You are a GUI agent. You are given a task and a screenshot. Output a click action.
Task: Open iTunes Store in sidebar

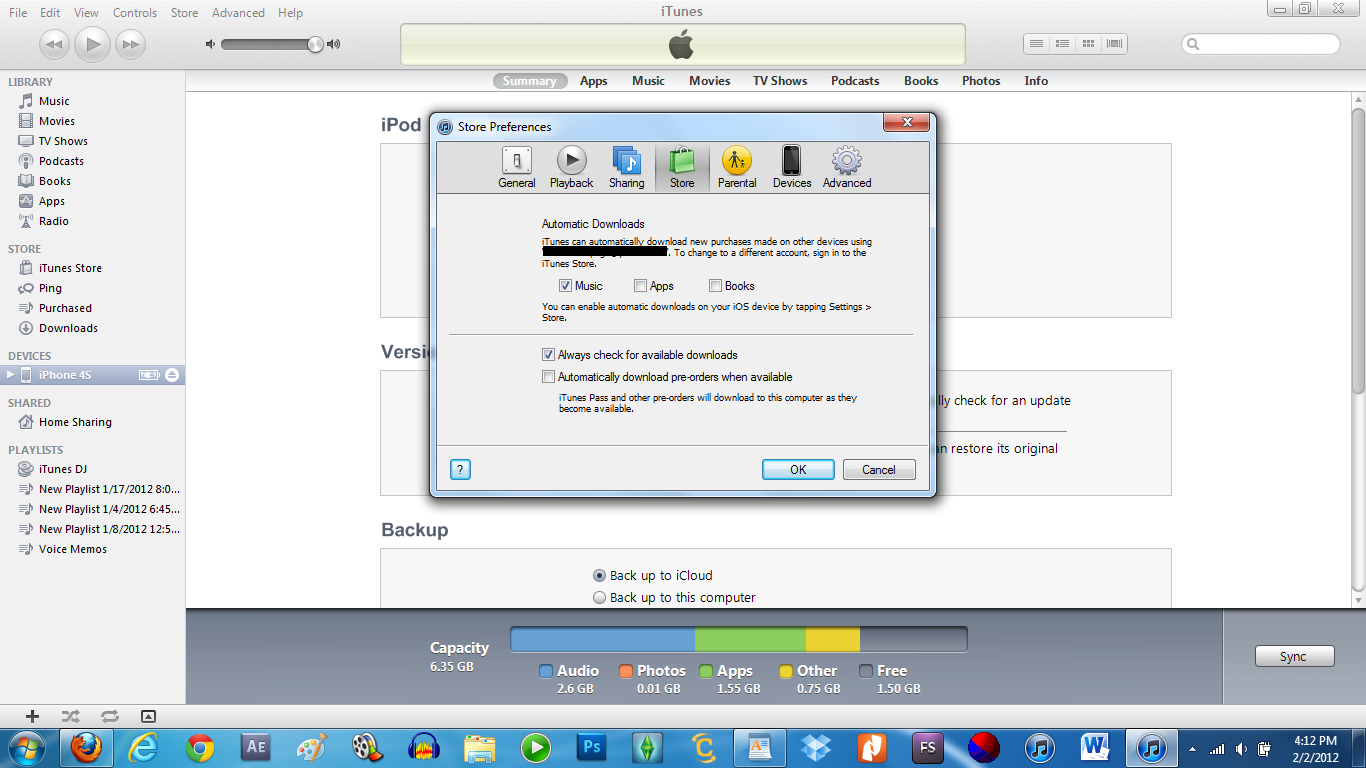pos(70,268)
